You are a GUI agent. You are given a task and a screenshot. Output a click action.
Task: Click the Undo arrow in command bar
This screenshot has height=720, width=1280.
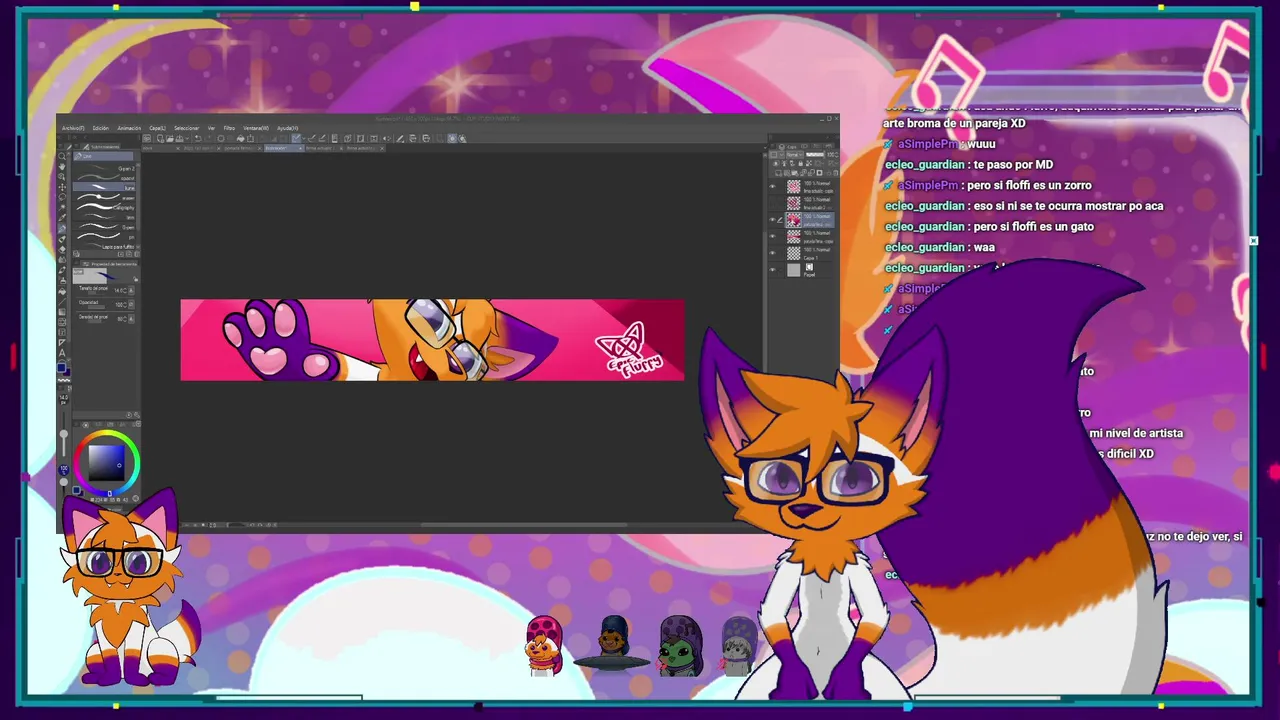[198, 138]
